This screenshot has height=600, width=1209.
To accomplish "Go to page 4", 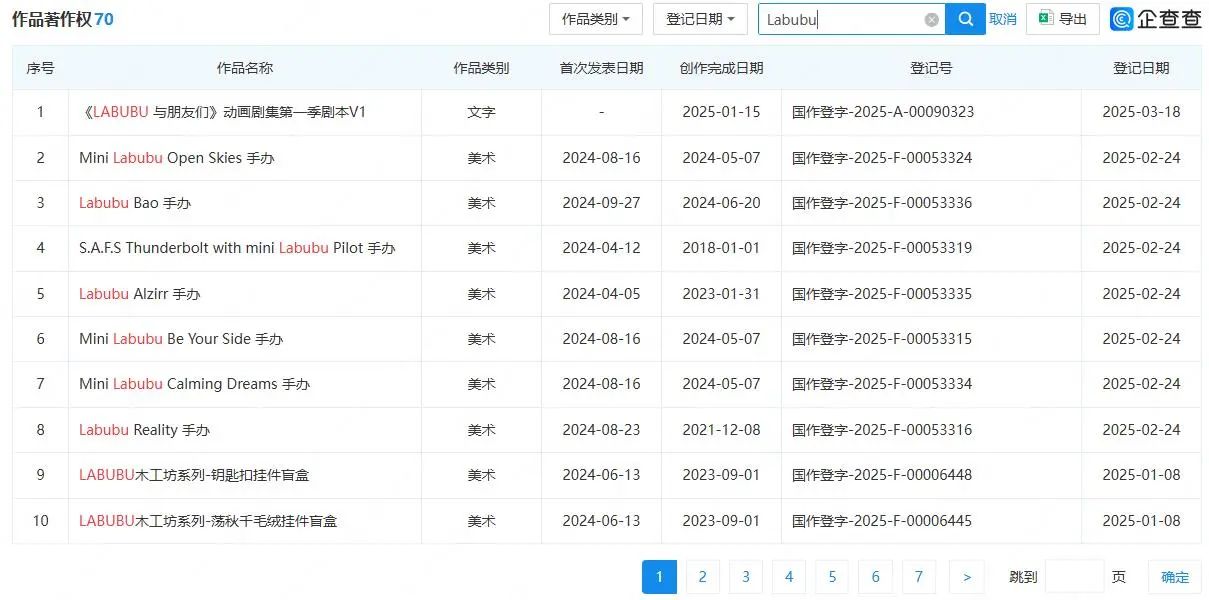I will 788,577.
